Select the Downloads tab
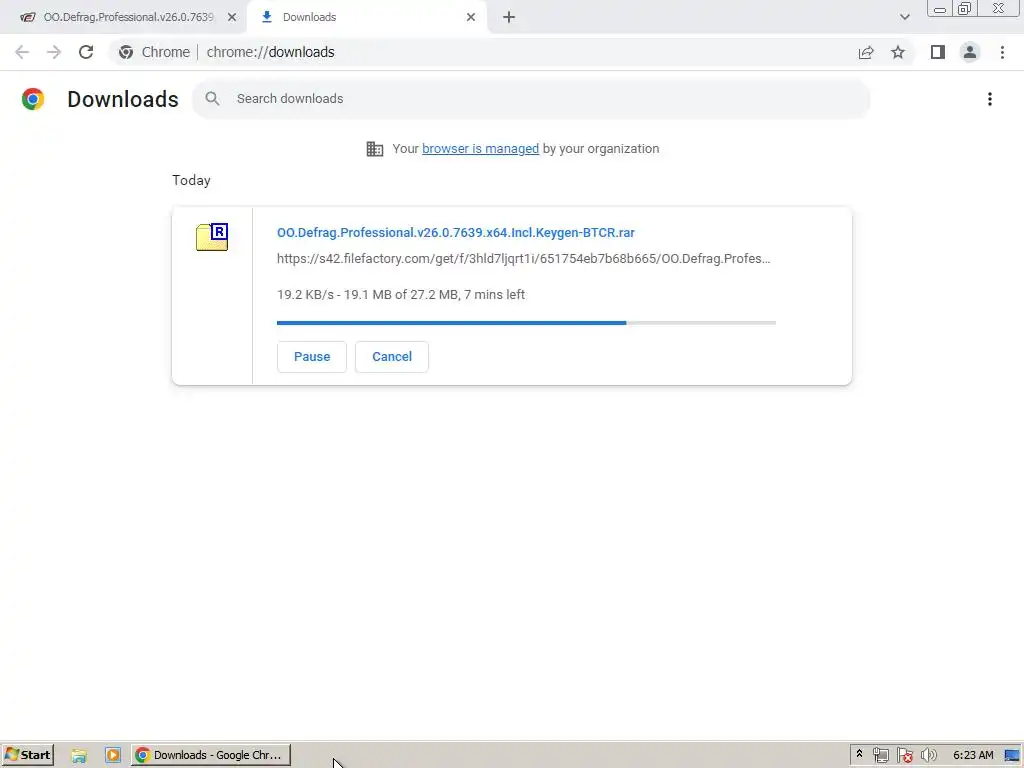The width and height of the screenshot is (1024, 768). click(366, 17)
